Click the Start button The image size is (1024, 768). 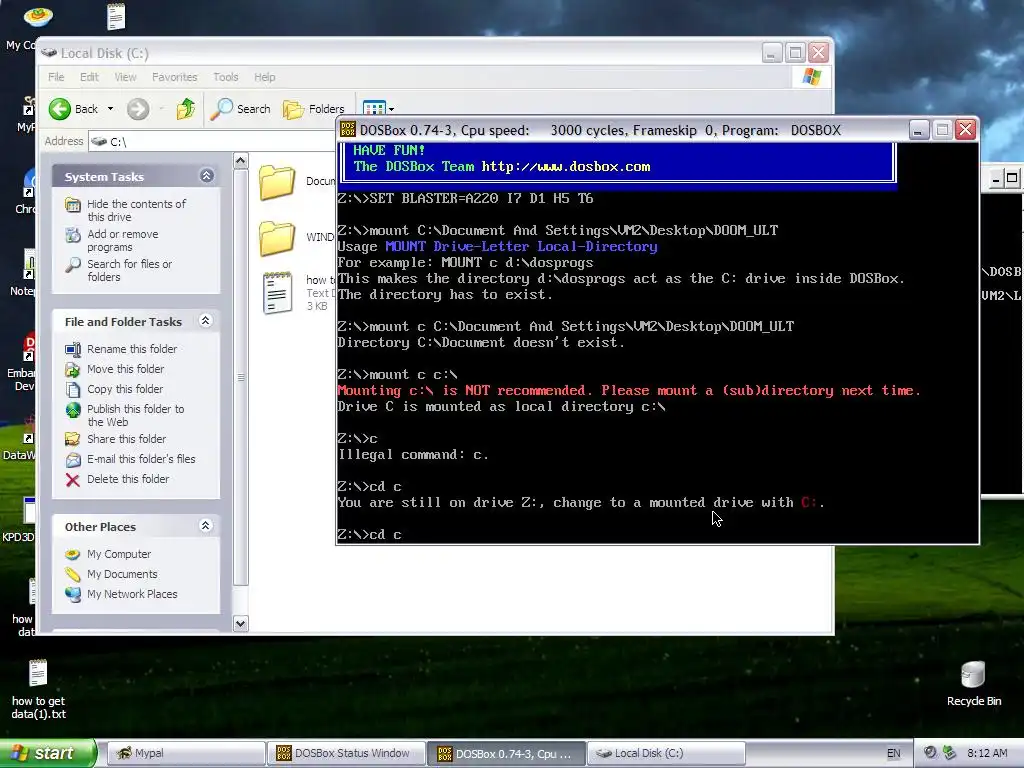coord(48,753)
